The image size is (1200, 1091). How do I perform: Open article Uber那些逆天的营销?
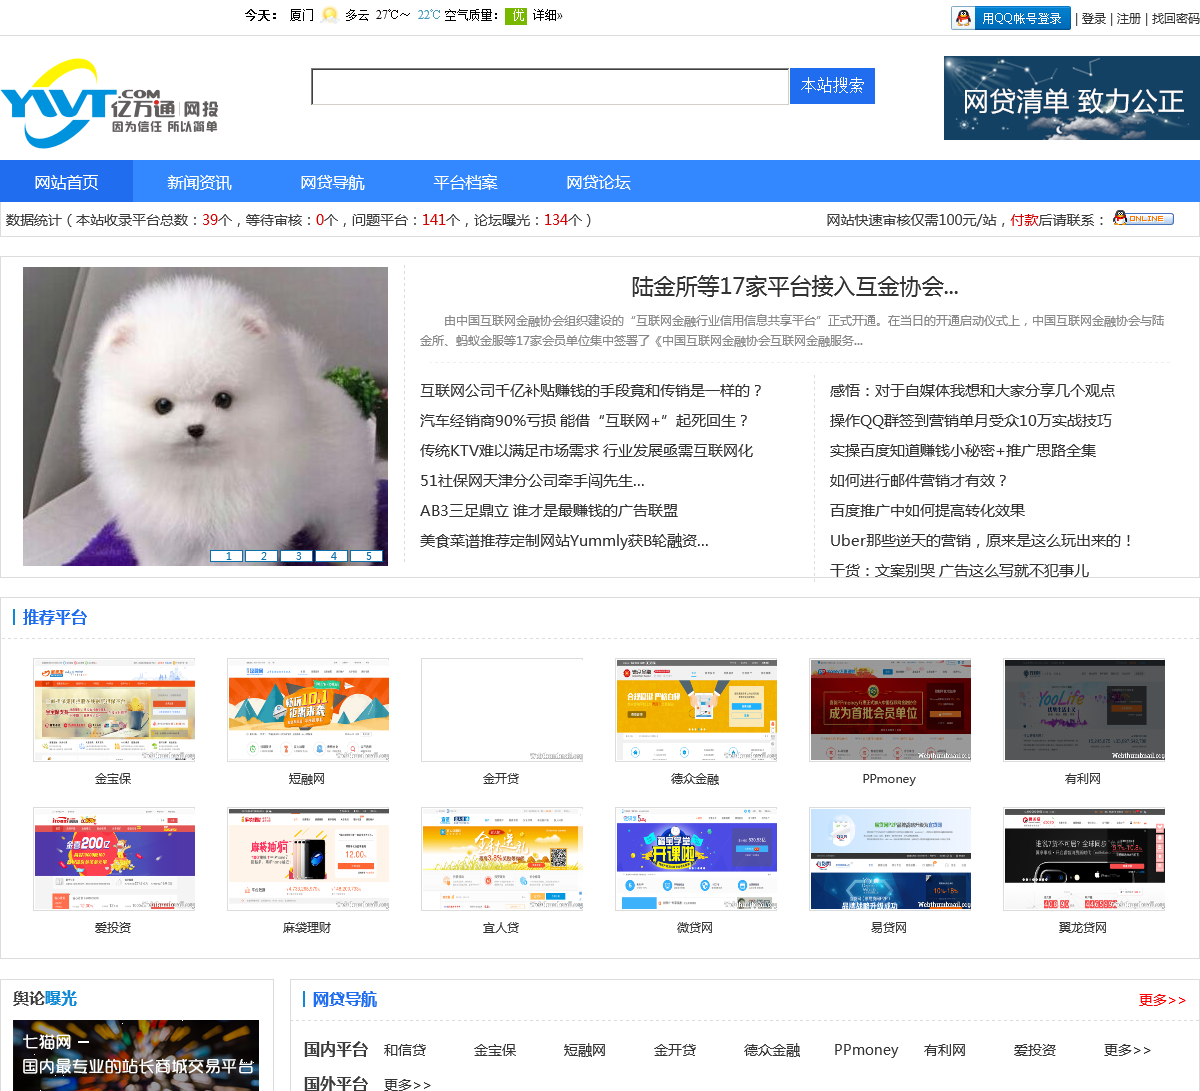(x=982, y=541)
